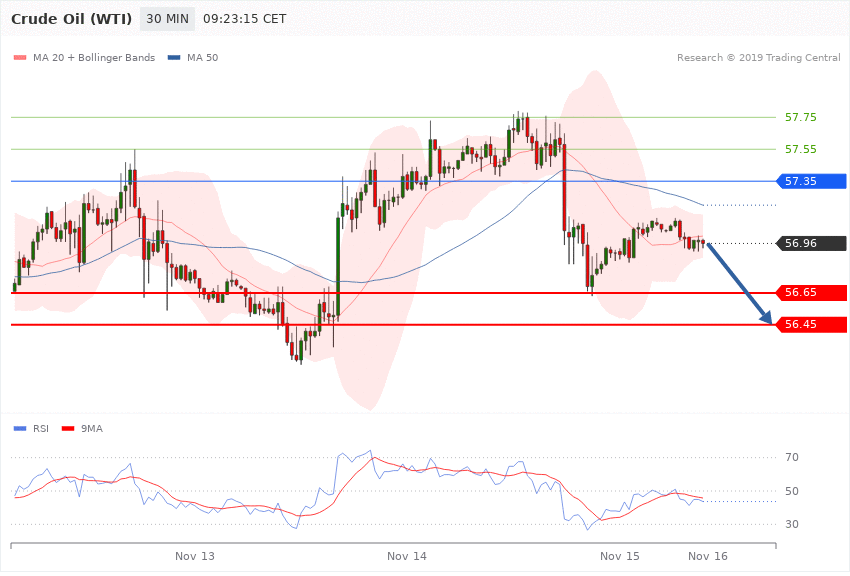This screenshot has width=850, height=576.
Task: Click the MA 20 + Bollinger Bands label
Action: pos(94,58)
